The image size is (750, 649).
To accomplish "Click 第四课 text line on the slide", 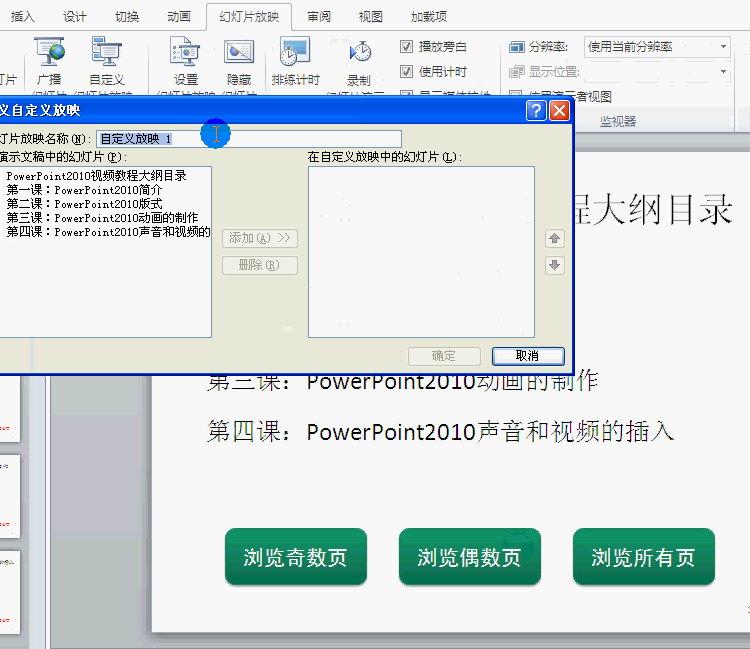I will coord(440,432).
